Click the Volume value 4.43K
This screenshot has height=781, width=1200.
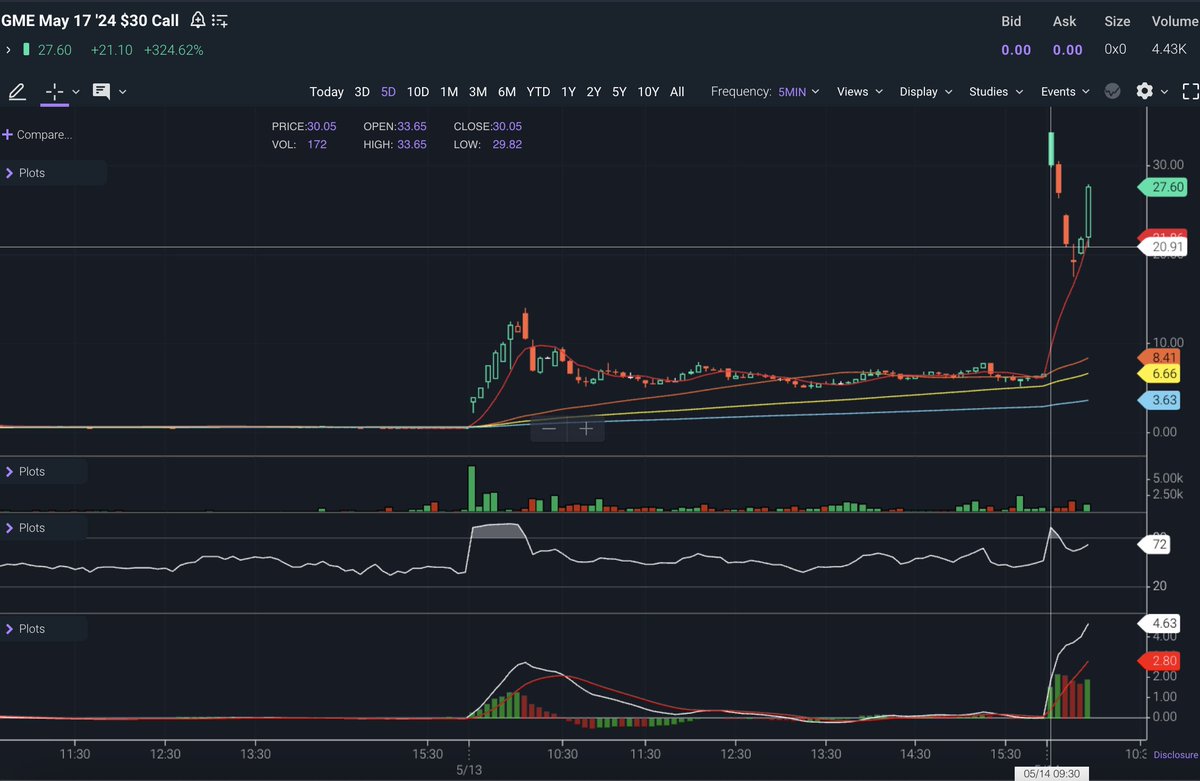click(1168, 49)
